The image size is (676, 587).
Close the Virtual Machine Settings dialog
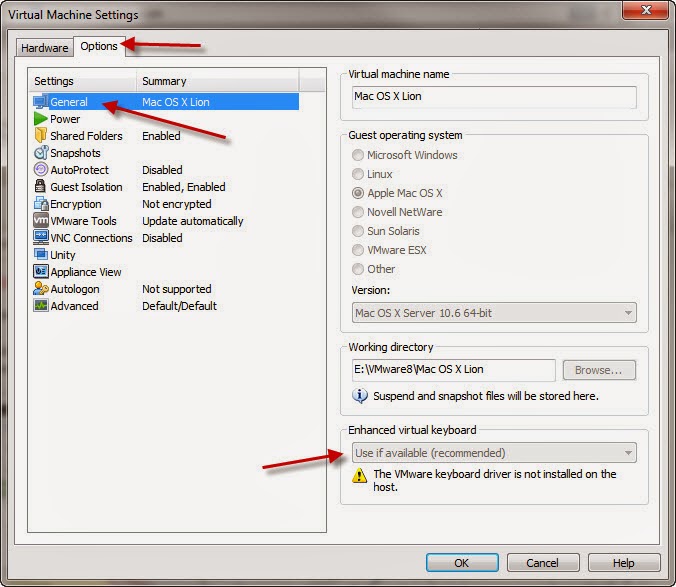645,9
